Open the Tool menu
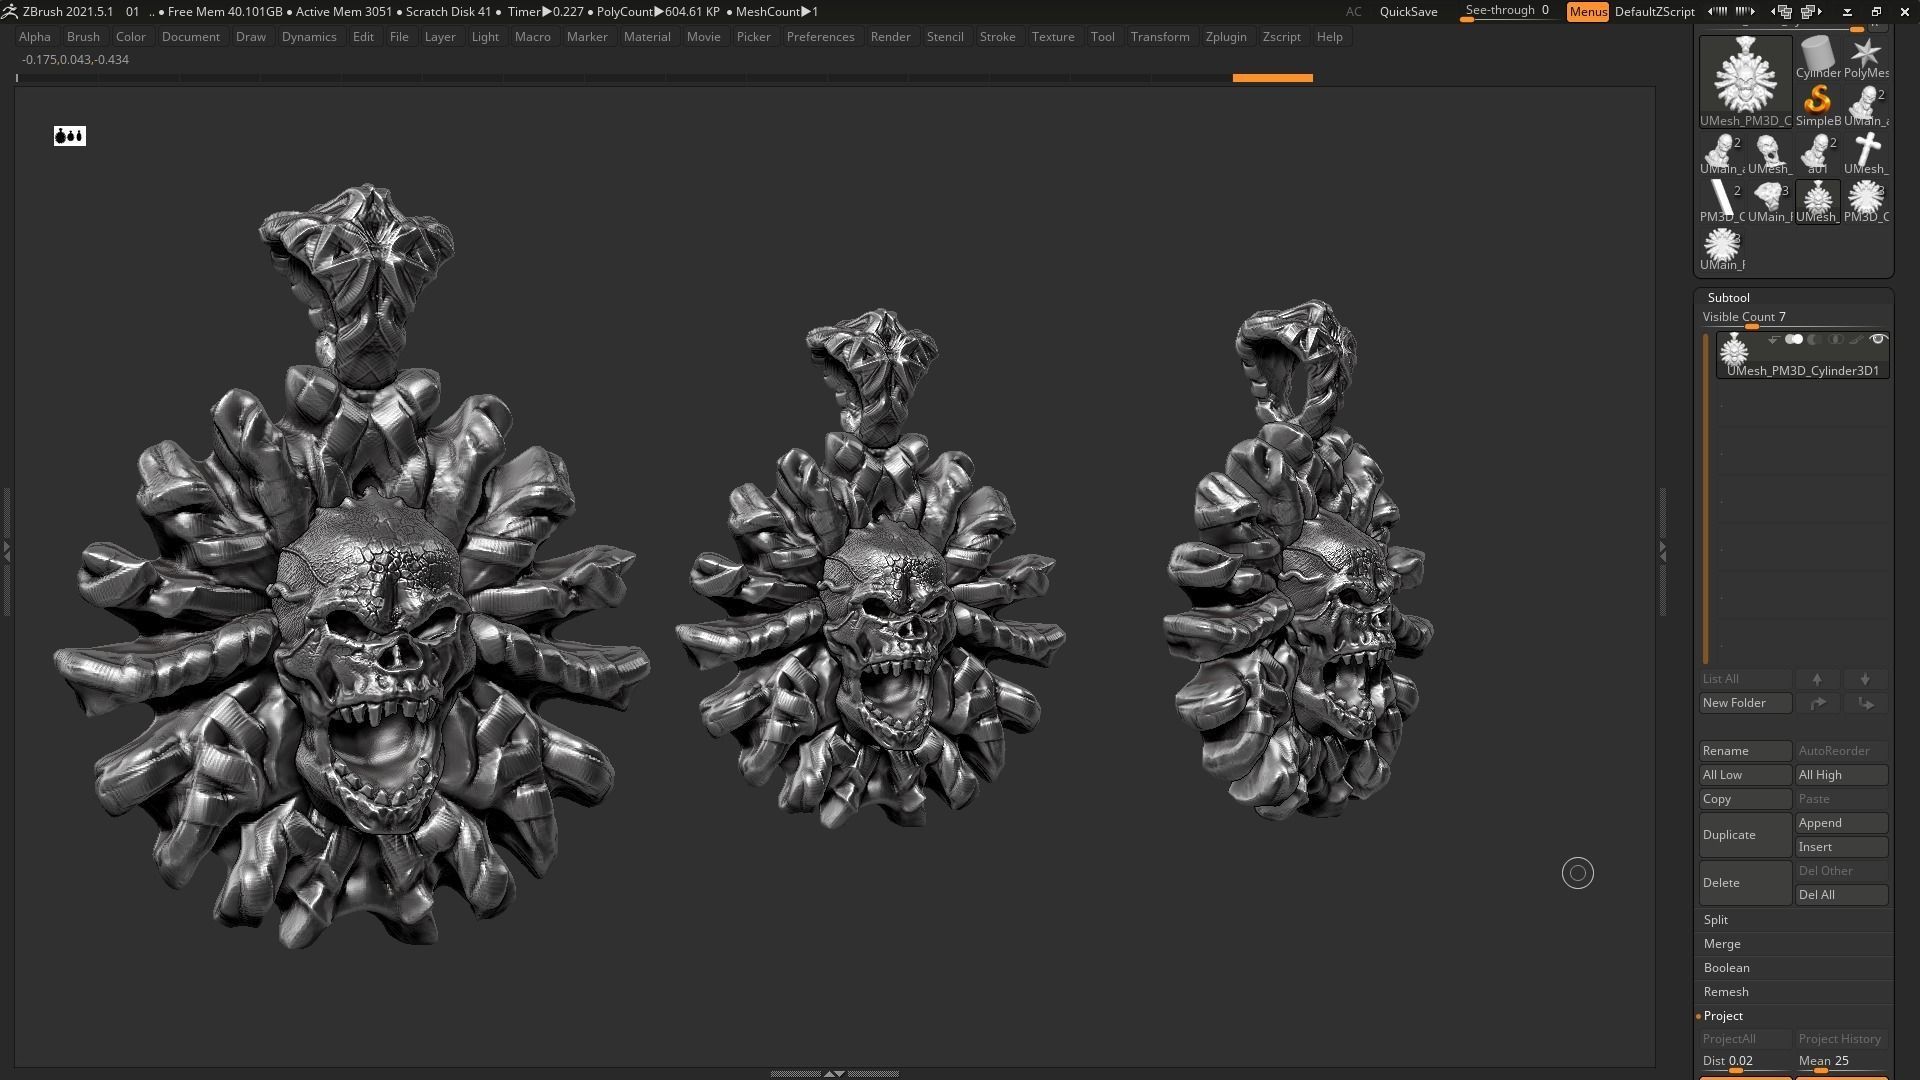The image size is (1920, 1080). tap(1103, 37)
